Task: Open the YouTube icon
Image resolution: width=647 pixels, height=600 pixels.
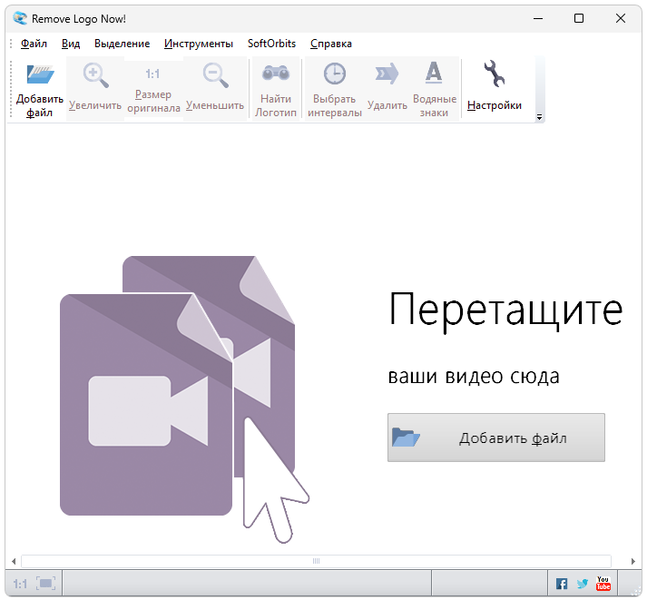Action: click(x=603, y=583)
